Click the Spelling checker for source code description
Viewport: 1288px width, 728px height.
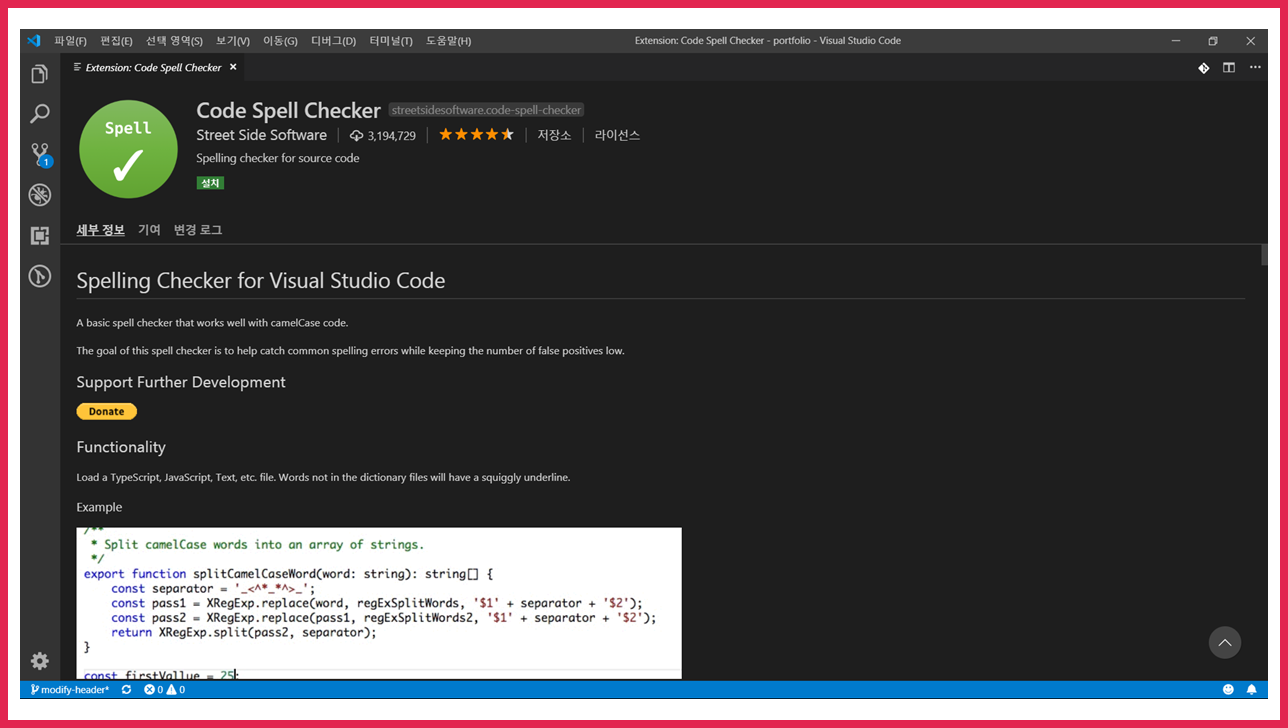(278, 158)
